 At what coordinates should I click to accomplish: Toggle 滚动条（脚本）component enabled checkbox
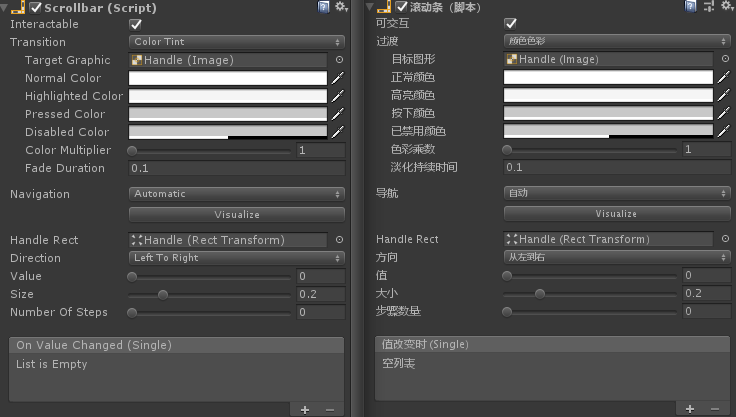401,7
